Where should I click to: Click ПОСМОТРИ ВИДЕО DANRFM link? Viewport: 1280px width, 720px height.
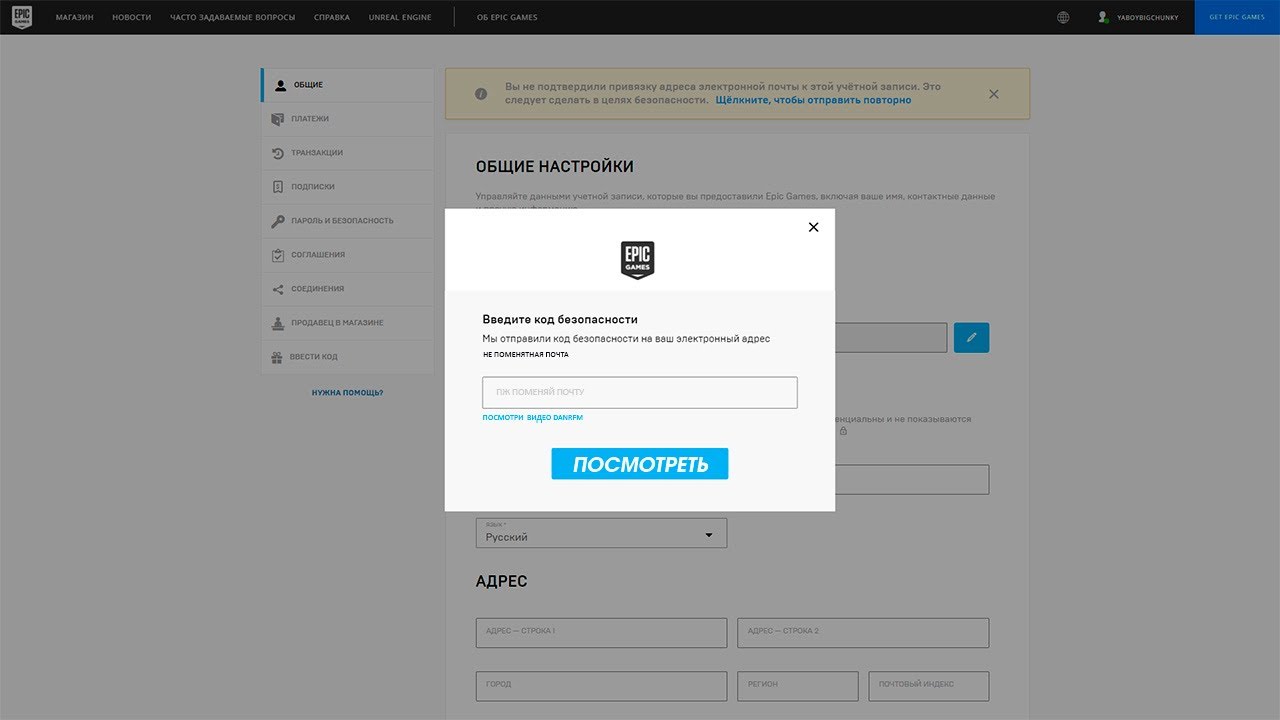click(533, 418)
